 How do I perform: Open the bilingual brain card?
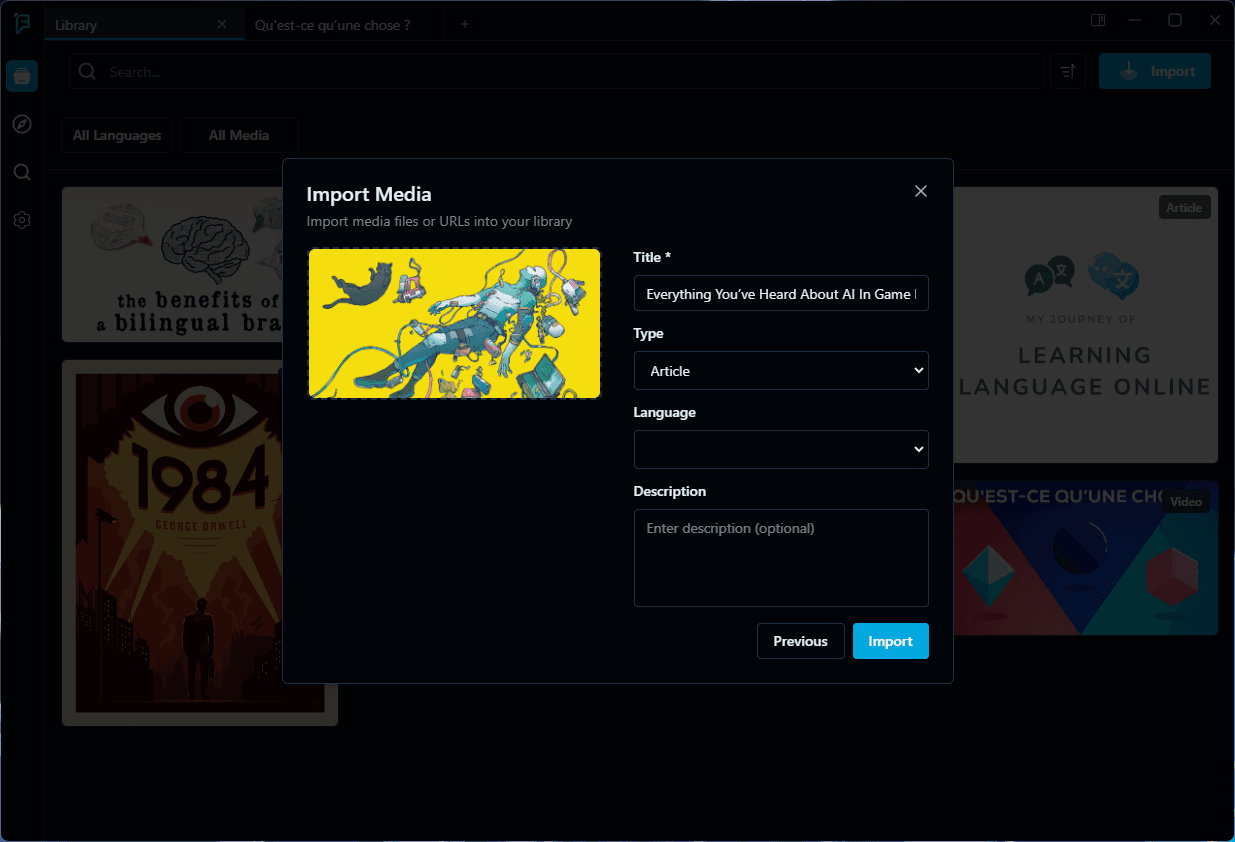[x=172, y=264]
